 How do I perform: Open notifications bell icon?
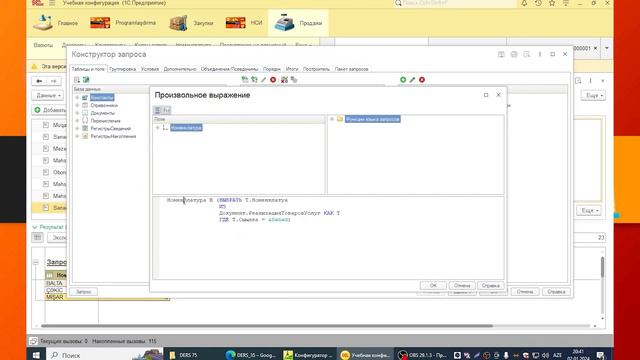coord(524,3)
